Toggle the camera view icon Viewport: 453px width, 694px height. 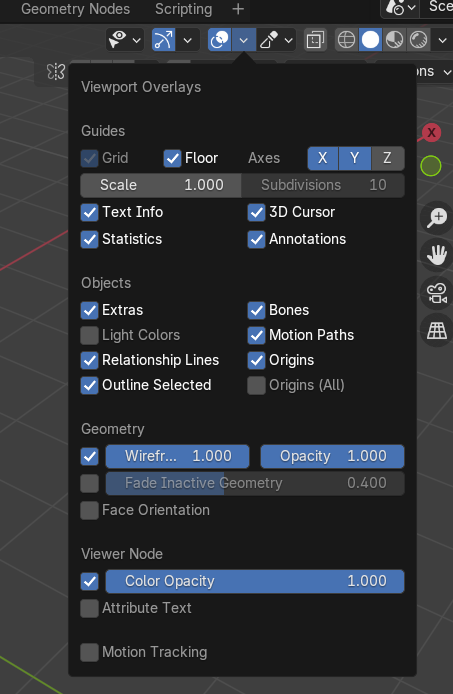[x=437, y=293]
